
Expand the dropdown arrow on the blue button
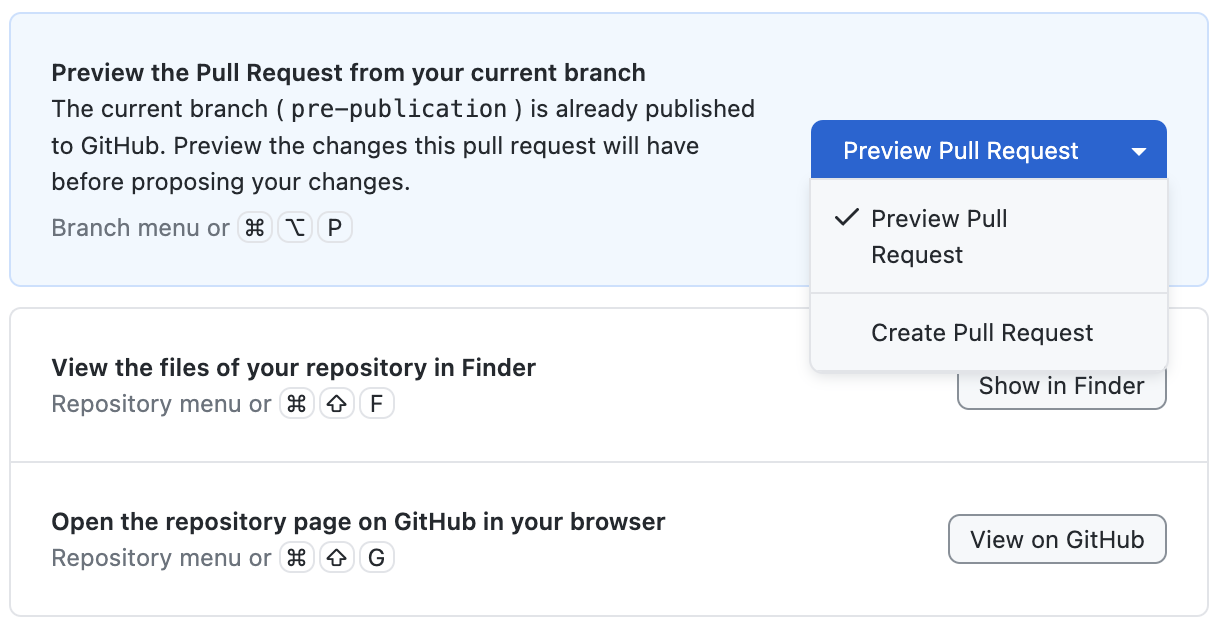[1138, 152]
